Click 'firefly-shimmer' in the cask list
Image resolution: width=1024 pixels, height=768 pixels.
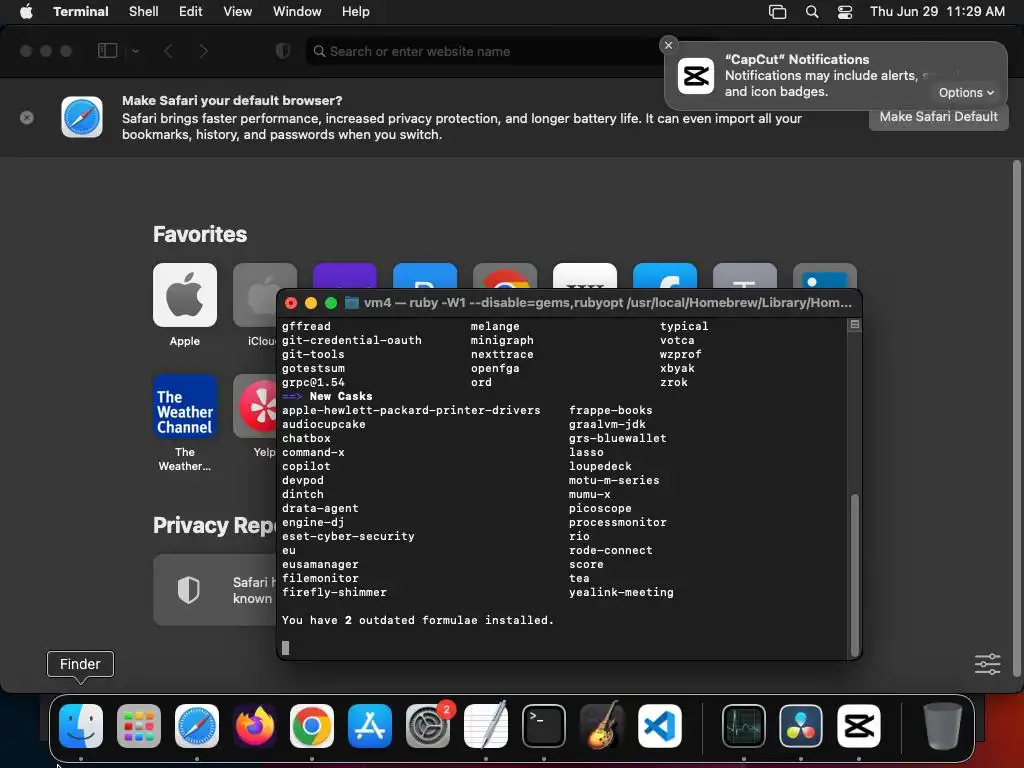[334, 592]
